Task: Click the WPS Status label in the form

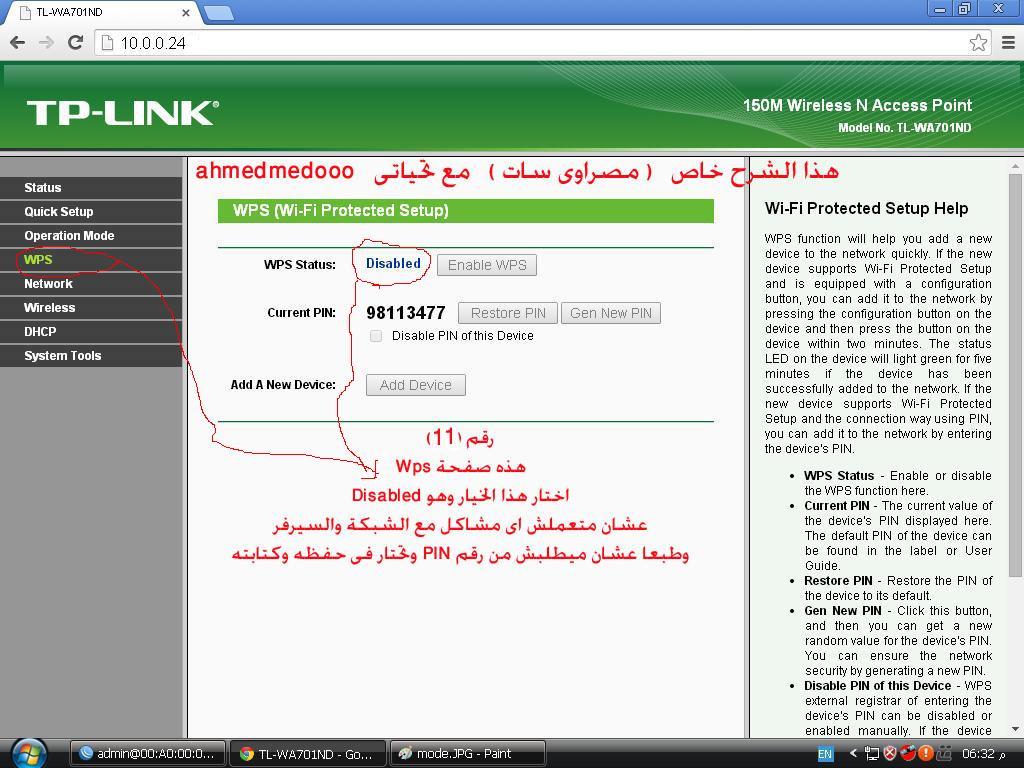Action: (300, 264)
